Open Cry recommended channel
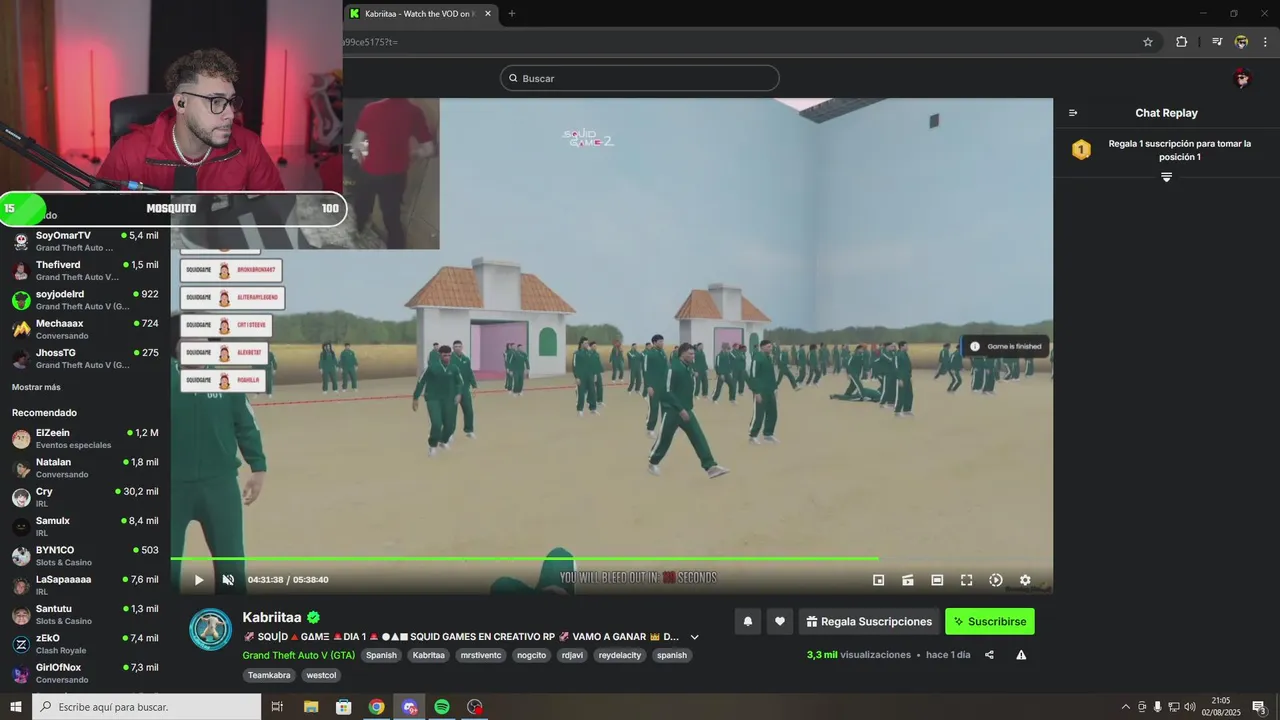1280x720 pixels. tap(85, 497)
